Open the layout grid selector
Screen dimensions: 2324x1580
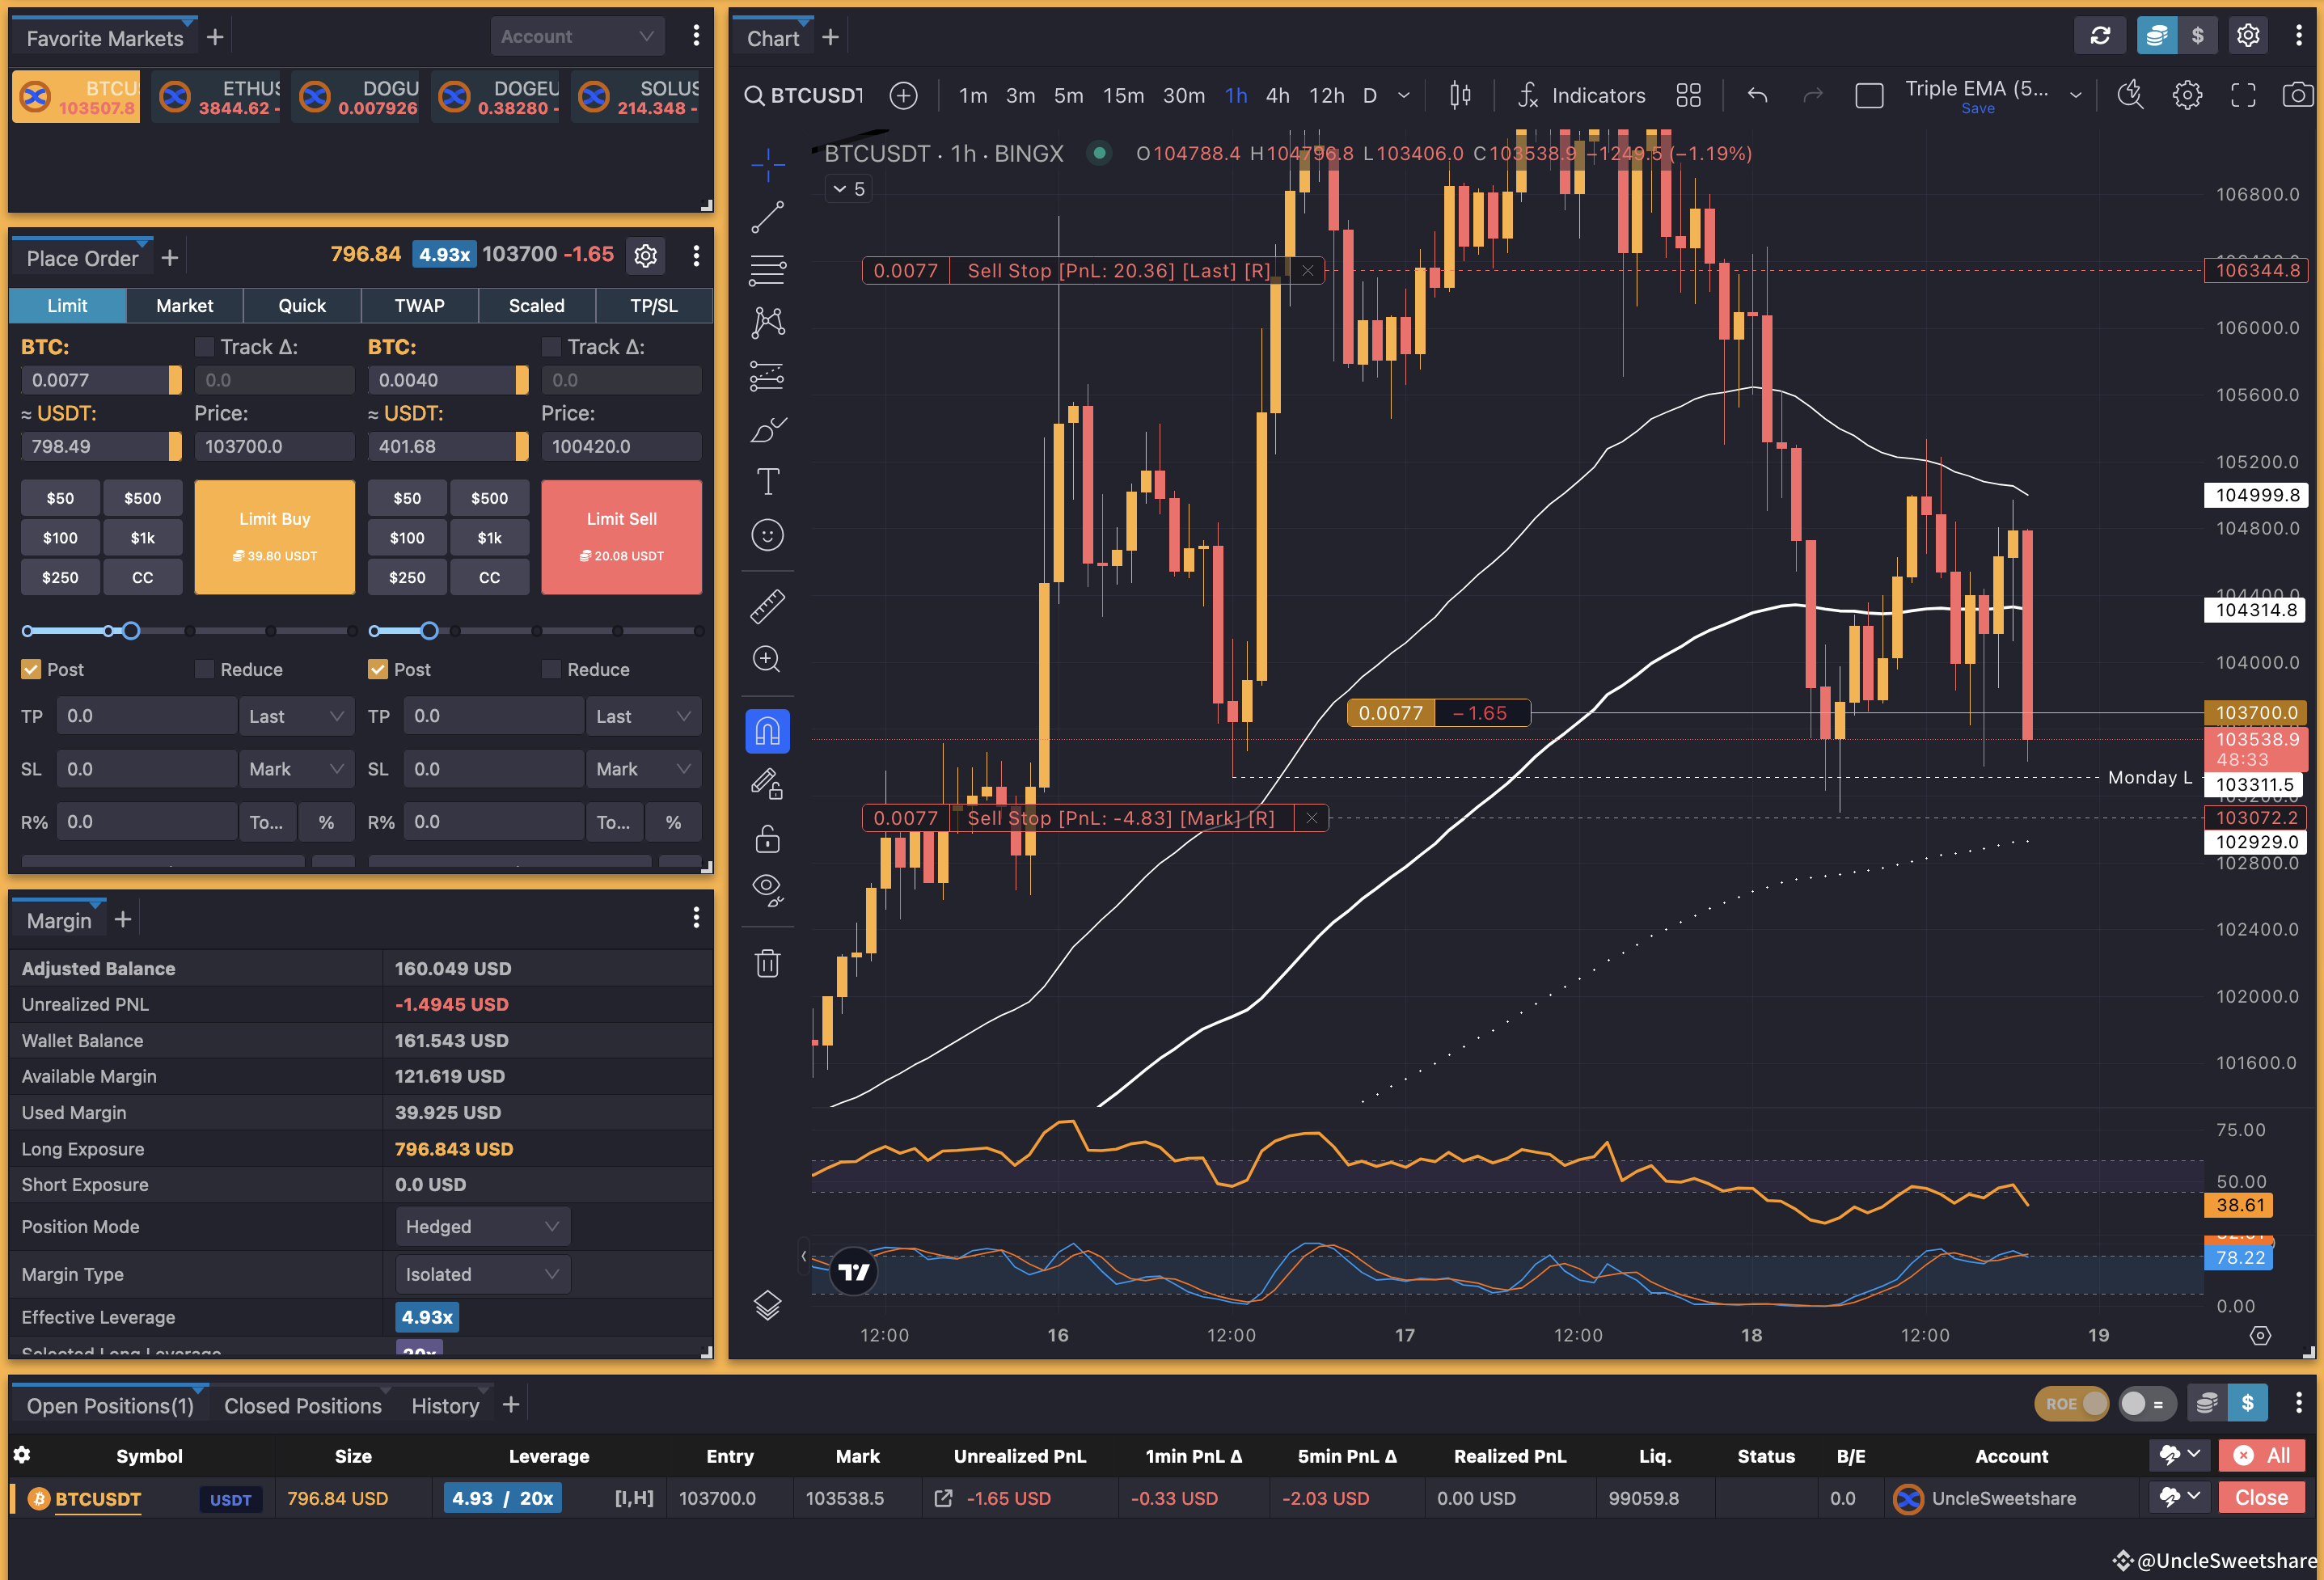[1688, 95]
